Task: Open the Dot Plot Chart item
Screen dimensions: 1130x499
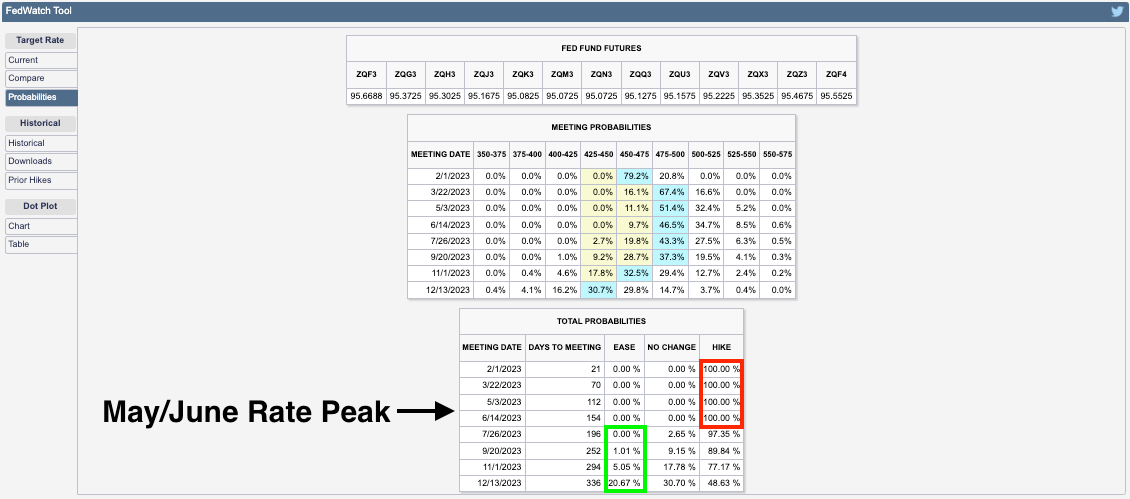Action: (x=41, y=226)
